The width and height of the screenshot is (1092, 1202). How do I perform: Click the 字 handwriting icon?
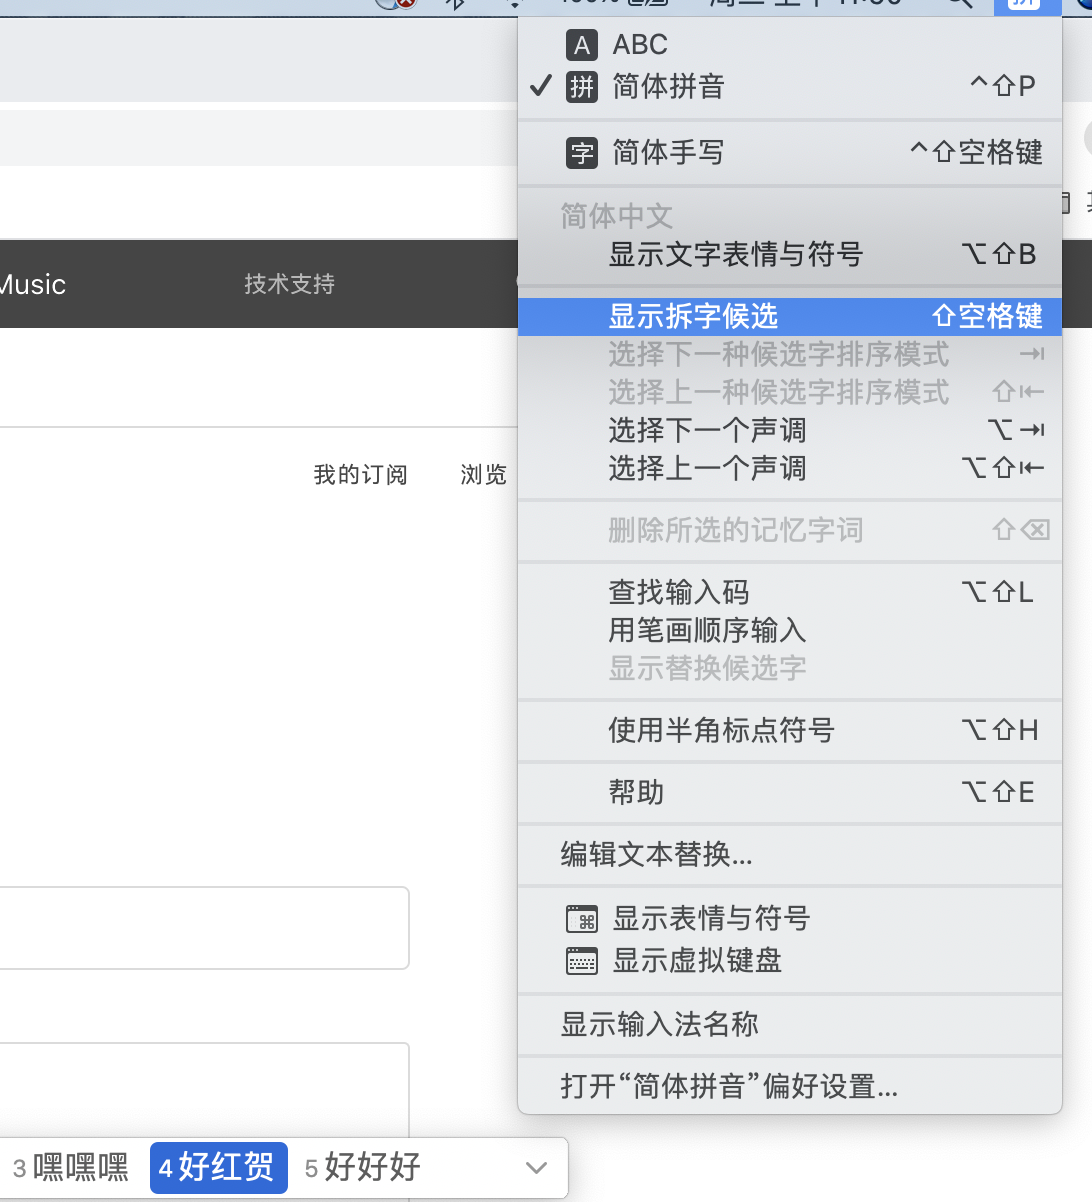point(581,153)
